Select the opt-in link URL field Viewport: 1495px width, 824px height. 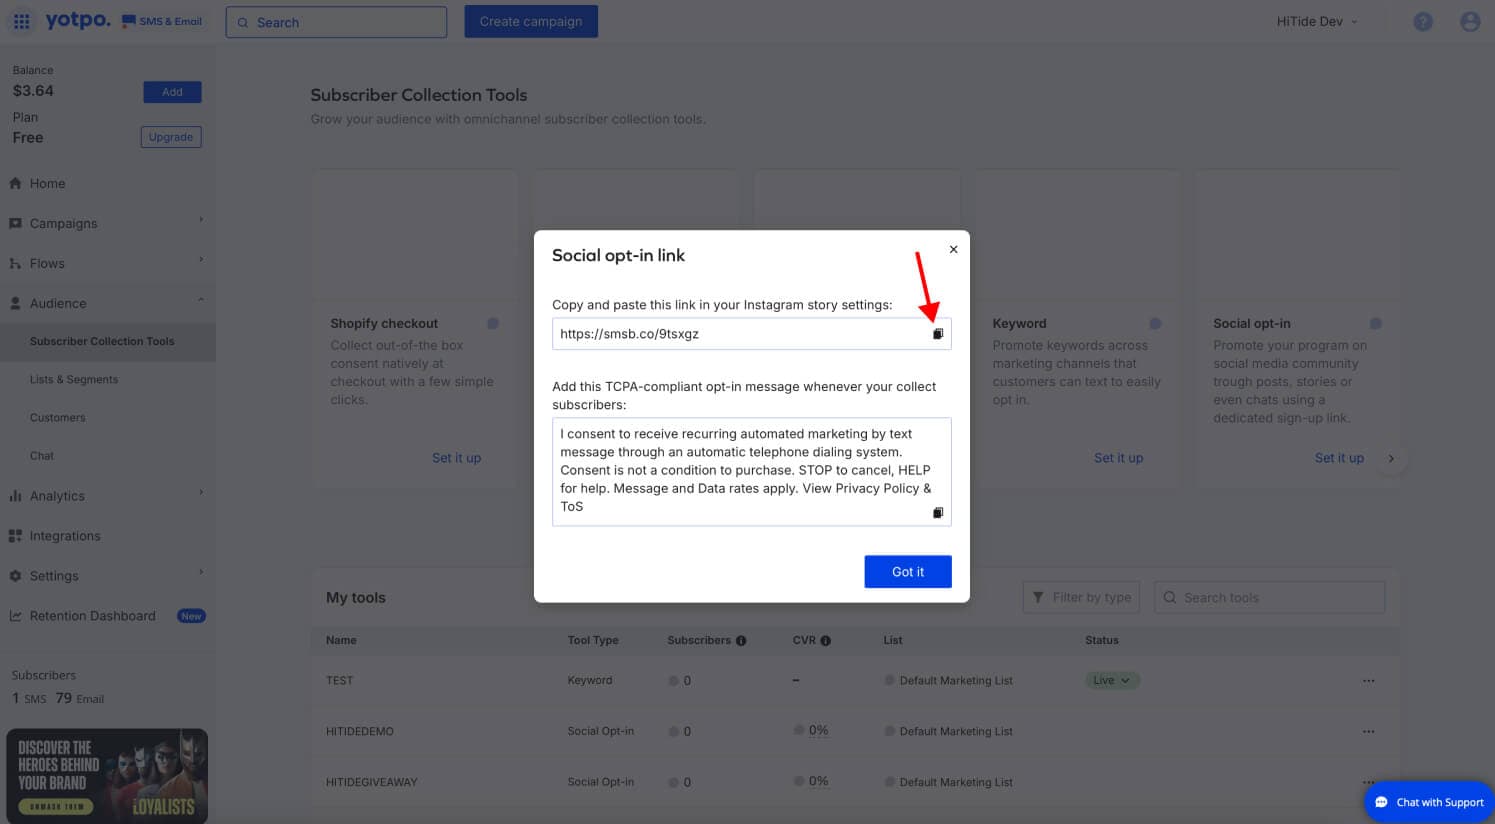pos(751,334)
